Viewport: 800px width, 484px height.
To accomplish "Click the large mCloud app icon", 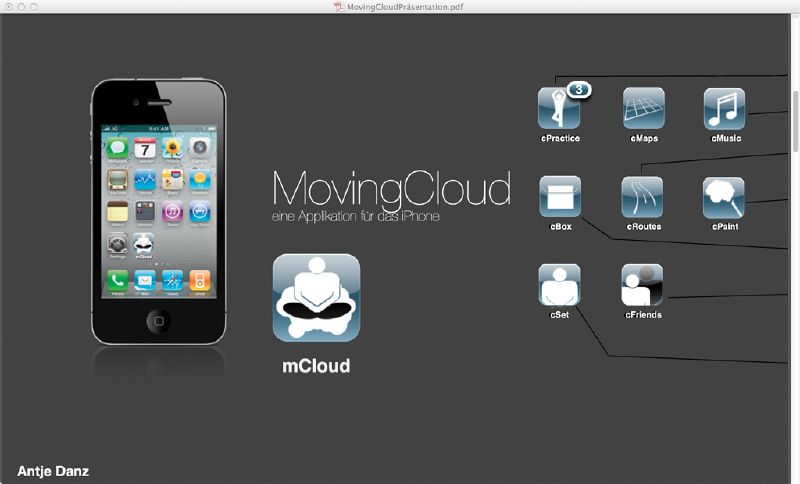I will 316,298.
